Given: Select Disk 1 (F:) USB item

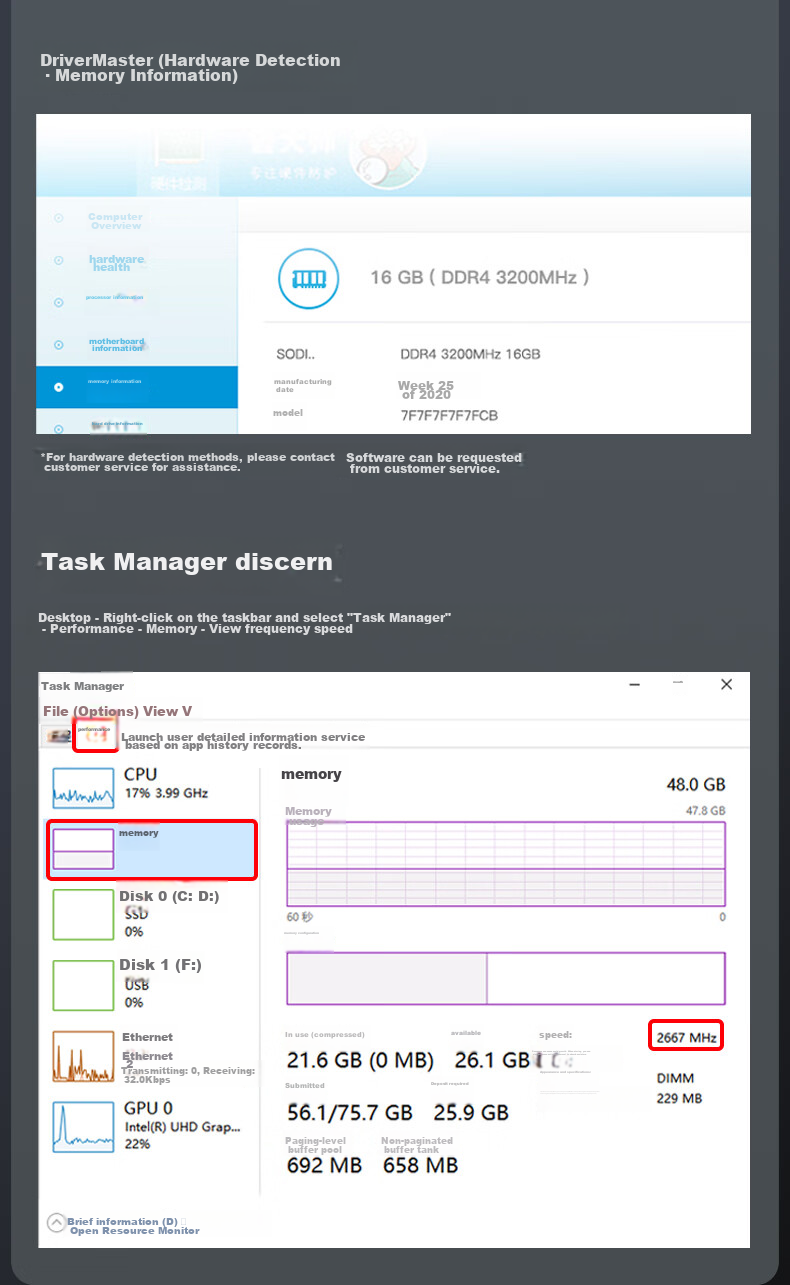Looking at the screenshot, I should 151,984.
